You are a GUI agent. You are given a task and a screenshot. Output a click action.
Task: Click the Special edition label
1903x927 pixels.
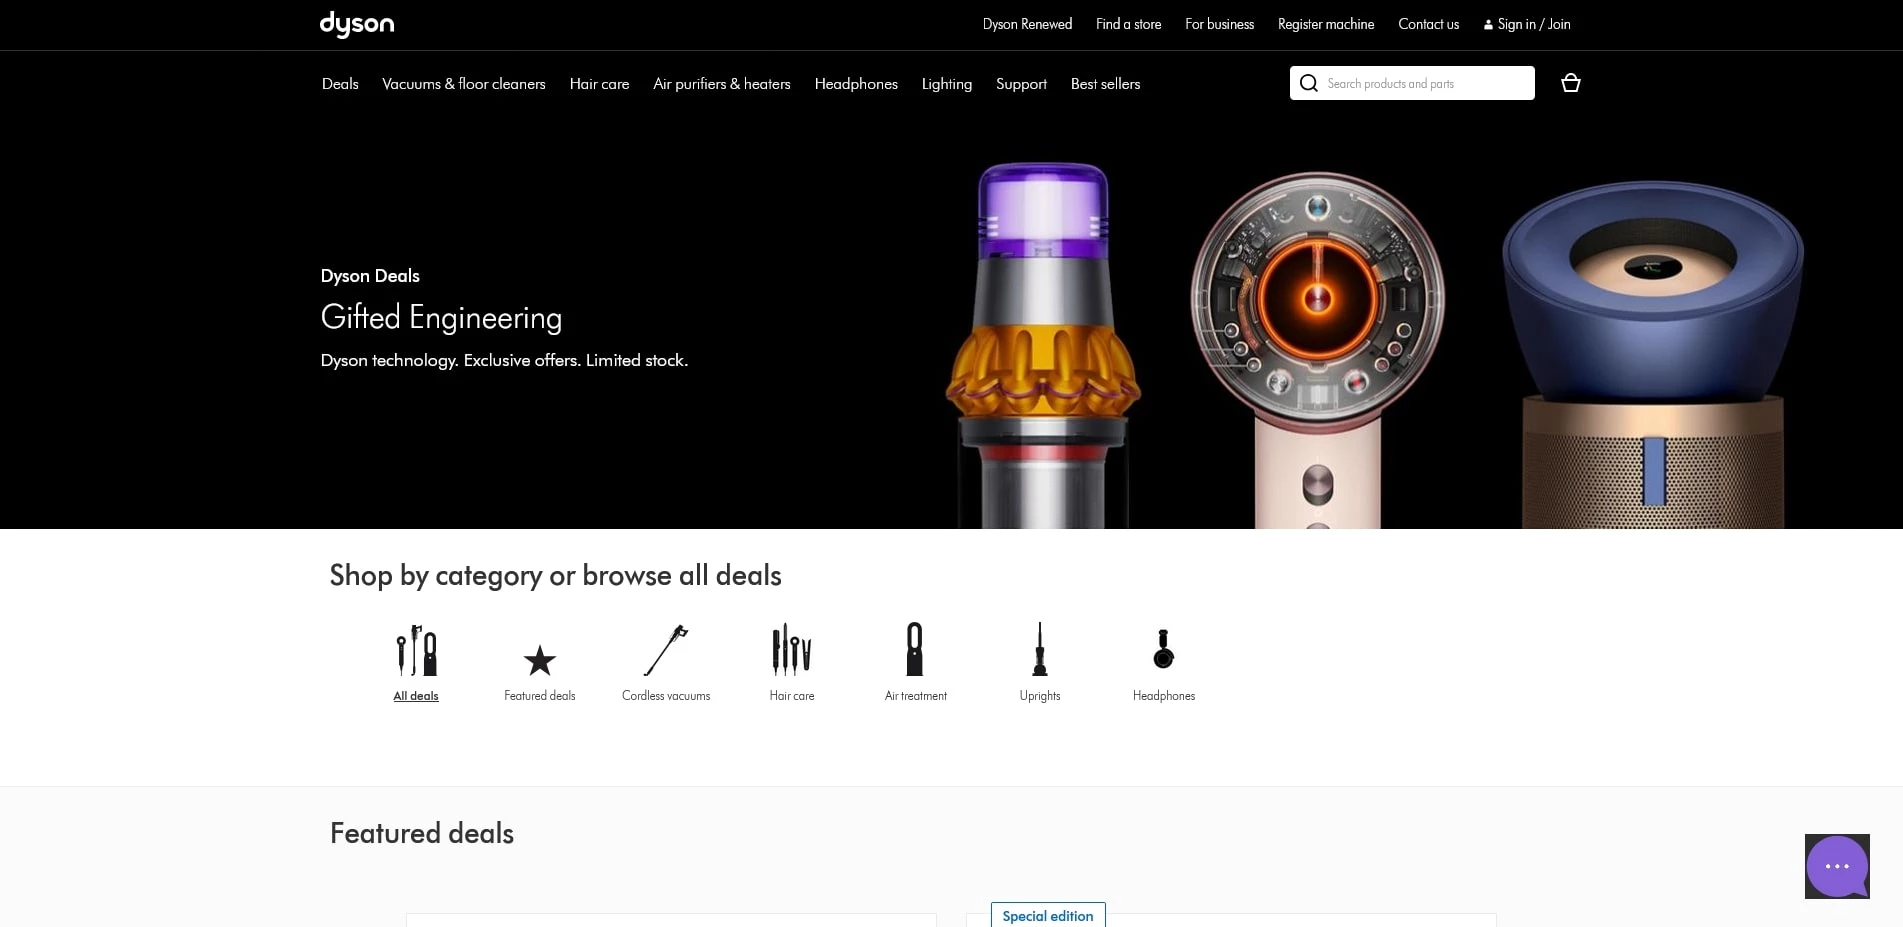pyautogui.click(x=1047, y=915)
